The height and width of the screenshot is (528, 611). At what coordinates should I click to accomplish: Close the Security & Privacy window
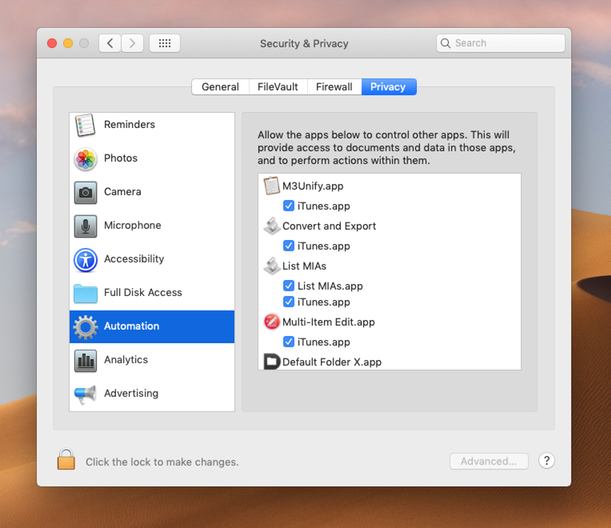point(52,43)
